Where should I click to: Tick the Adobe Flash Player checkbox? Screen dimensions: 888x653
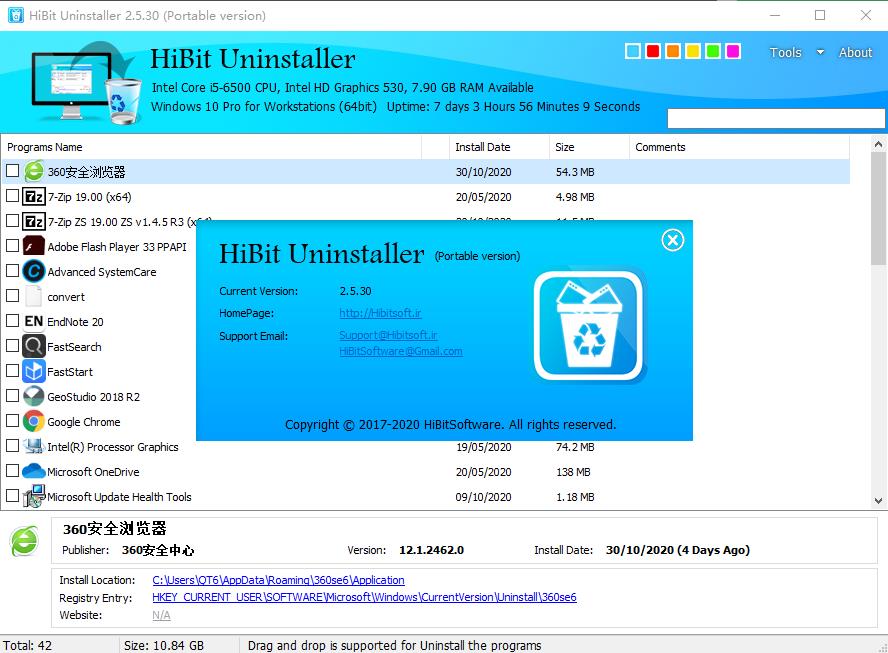click(x=12, y=245)
